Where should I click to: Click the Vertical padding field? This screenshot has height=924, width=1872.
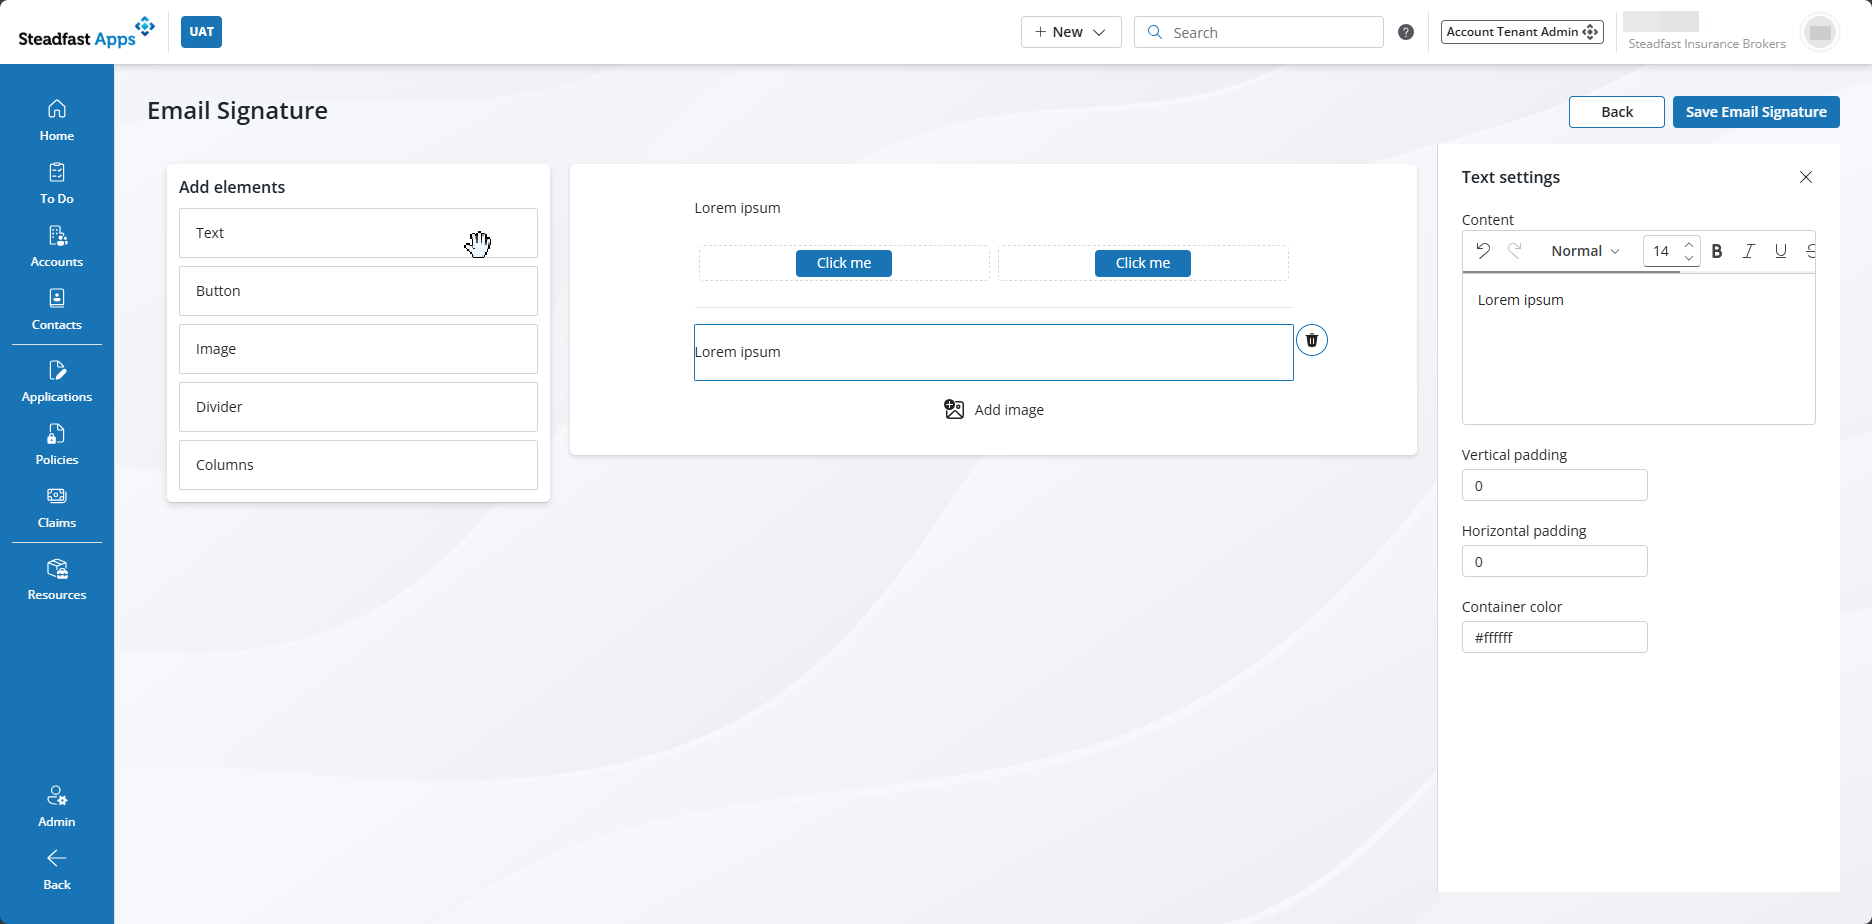(x=1554, y=485)
